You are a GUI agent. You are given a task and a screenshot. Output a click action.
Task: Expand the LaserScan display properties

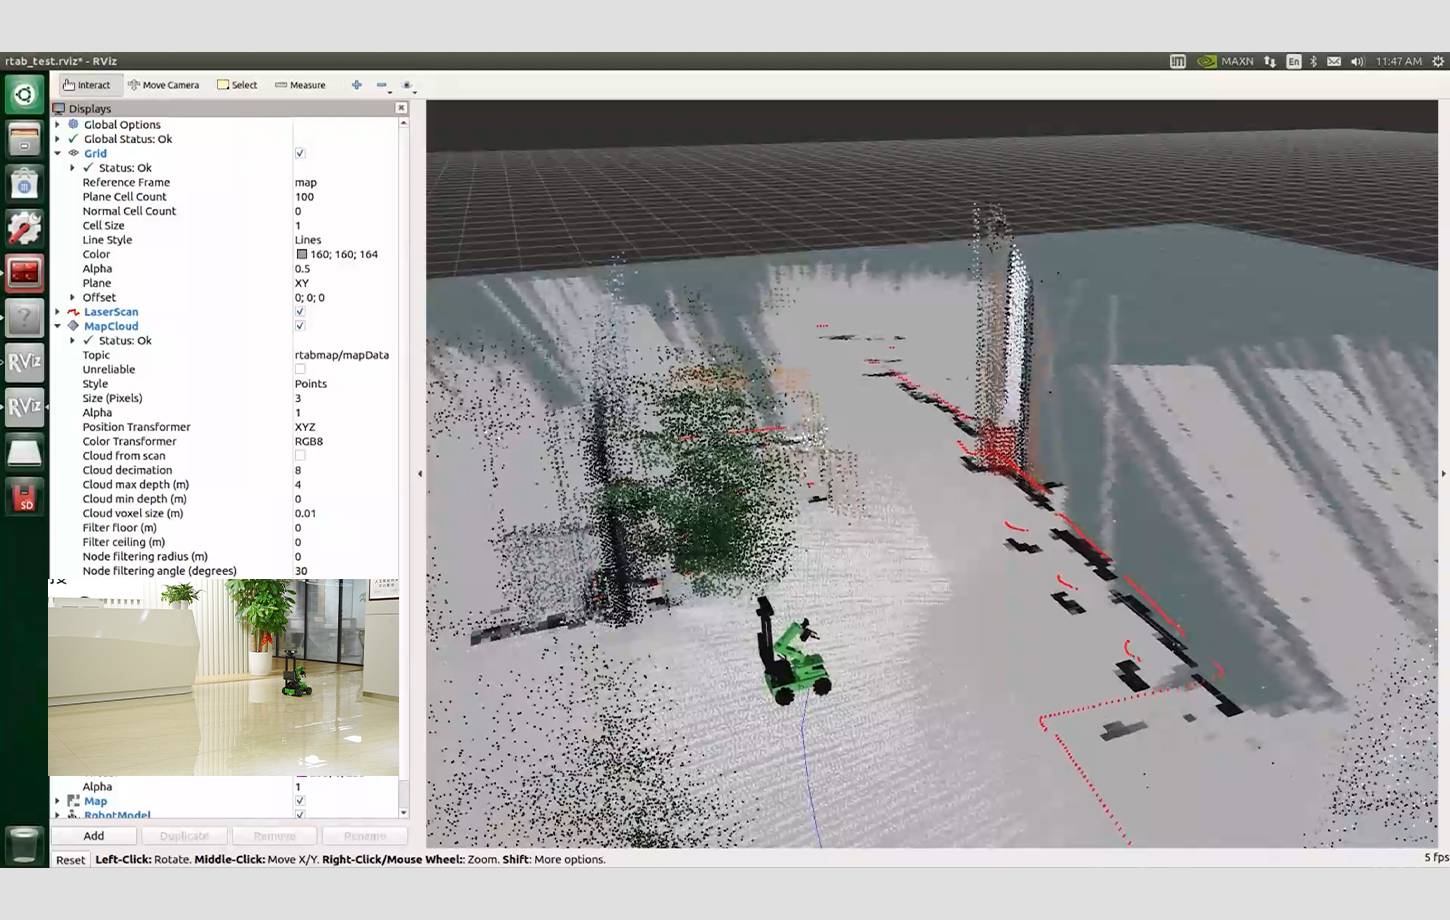(x=58, y=312)
